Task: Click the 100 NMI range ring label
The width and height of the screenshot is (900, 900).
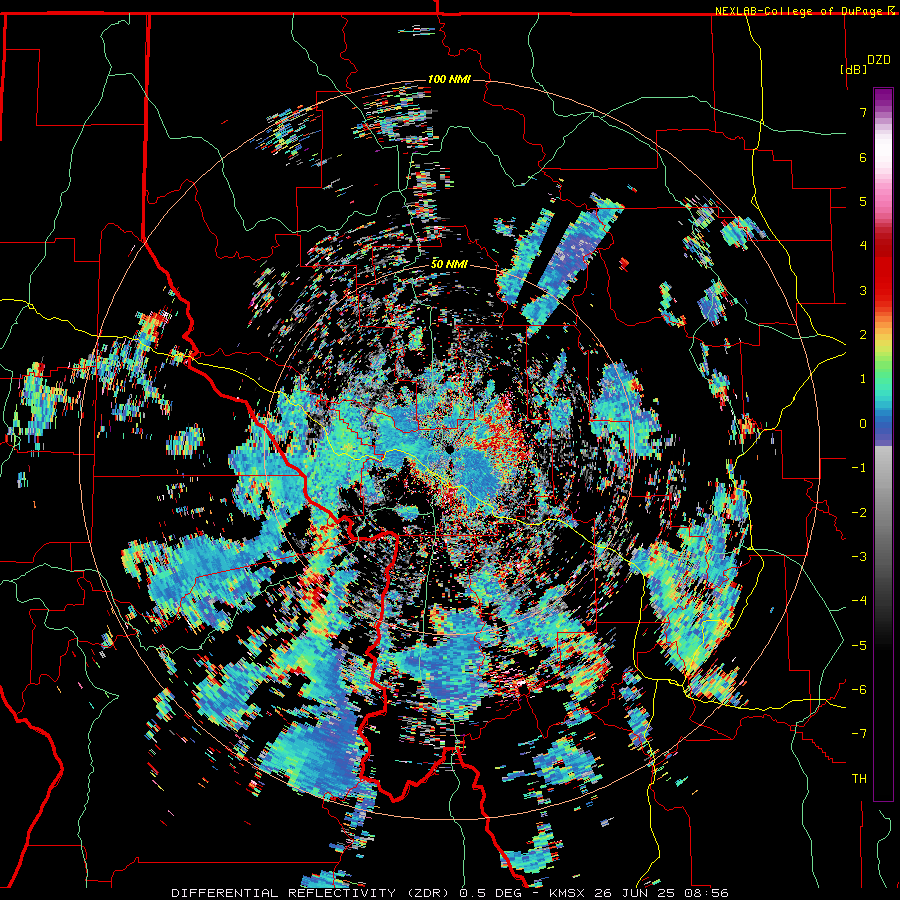Action: click(x=449, y=79)
